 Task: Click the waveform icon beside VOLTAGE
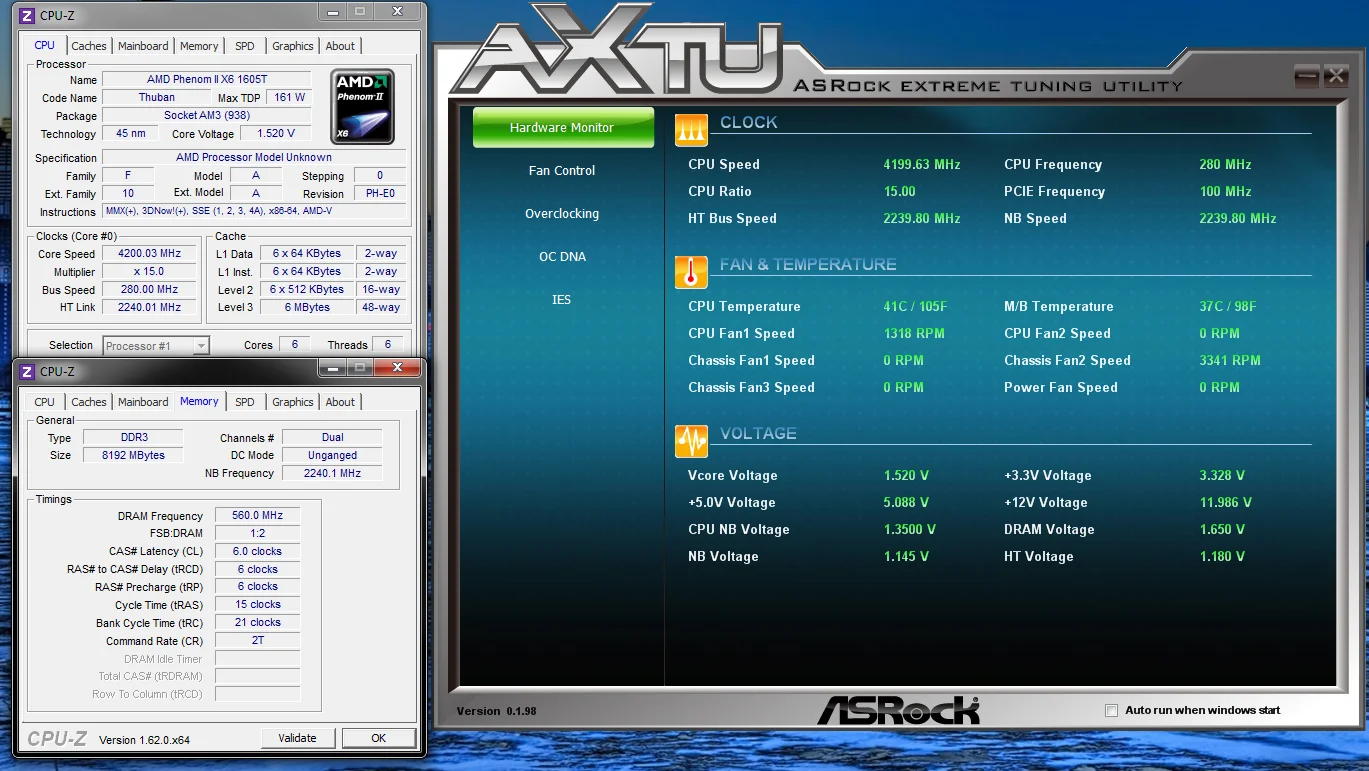[x=691, y=440]
